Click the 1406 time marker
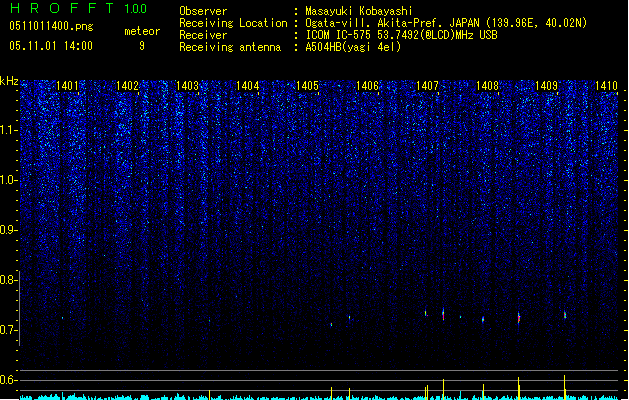The image size is (629, 400). [x=367, y=85]
